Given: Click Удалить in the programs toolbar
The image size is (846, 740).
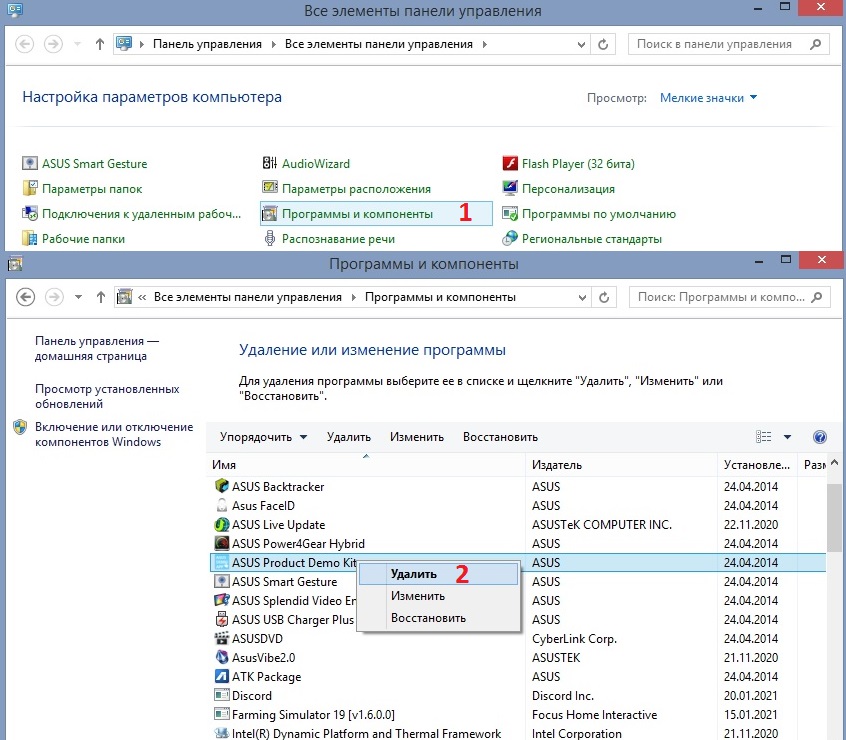Looking at the screenshot, I should coord(349,437).
